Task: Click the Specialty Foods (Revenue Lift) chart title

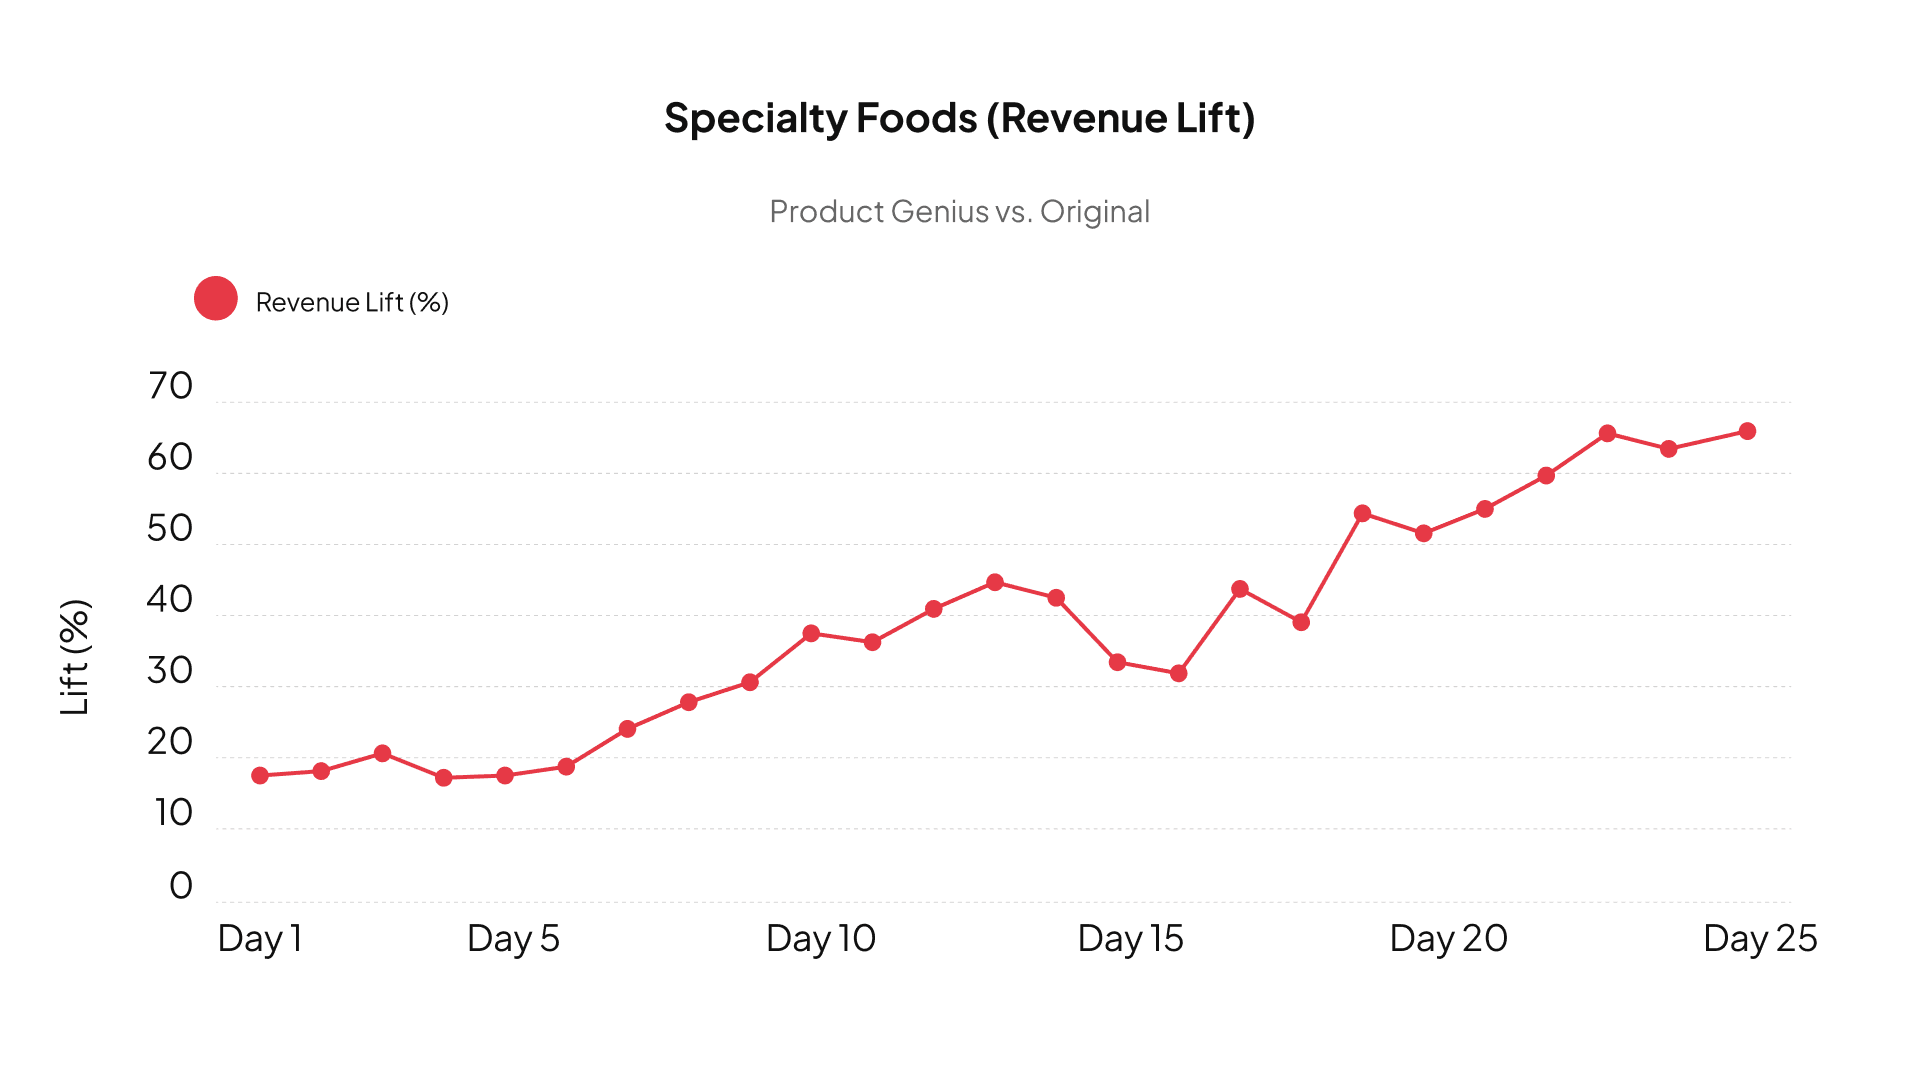Action: pos(959,118)
